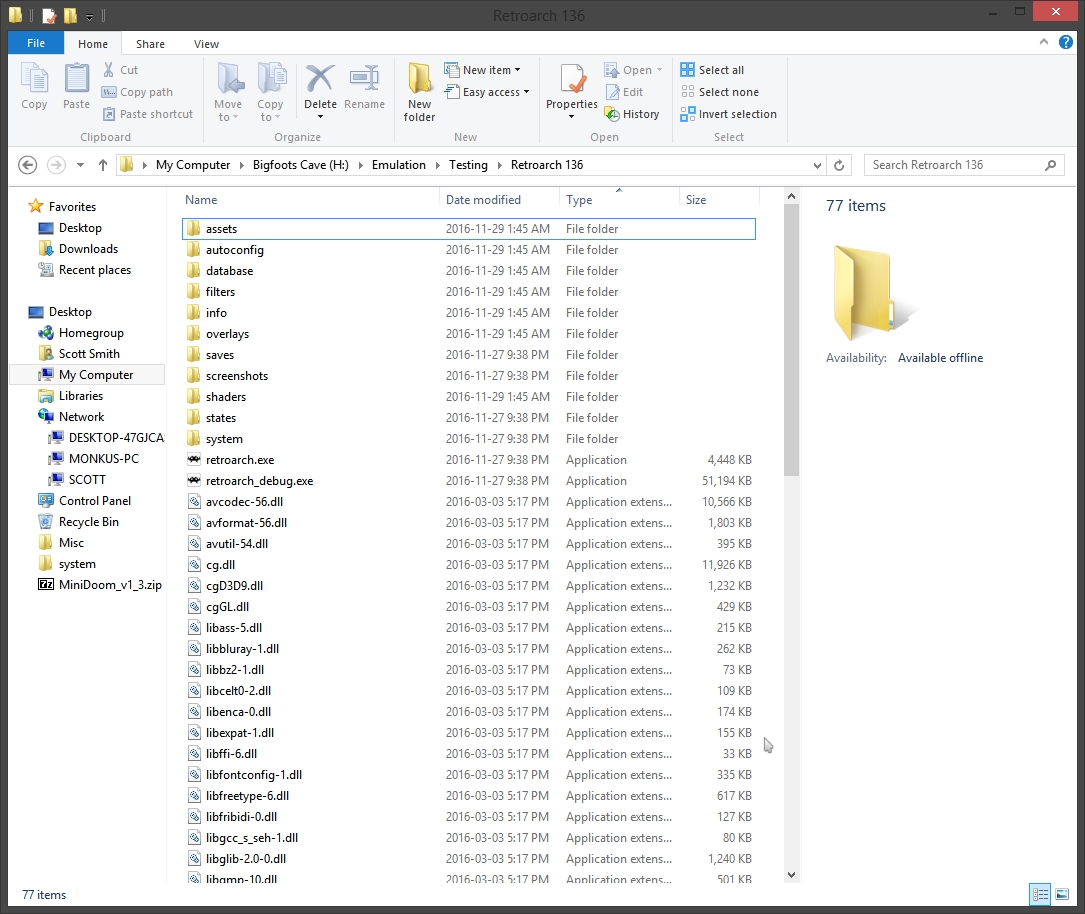Click the Cut scissors option
The height and width of the screenshot is (914, 1085).
120,70
